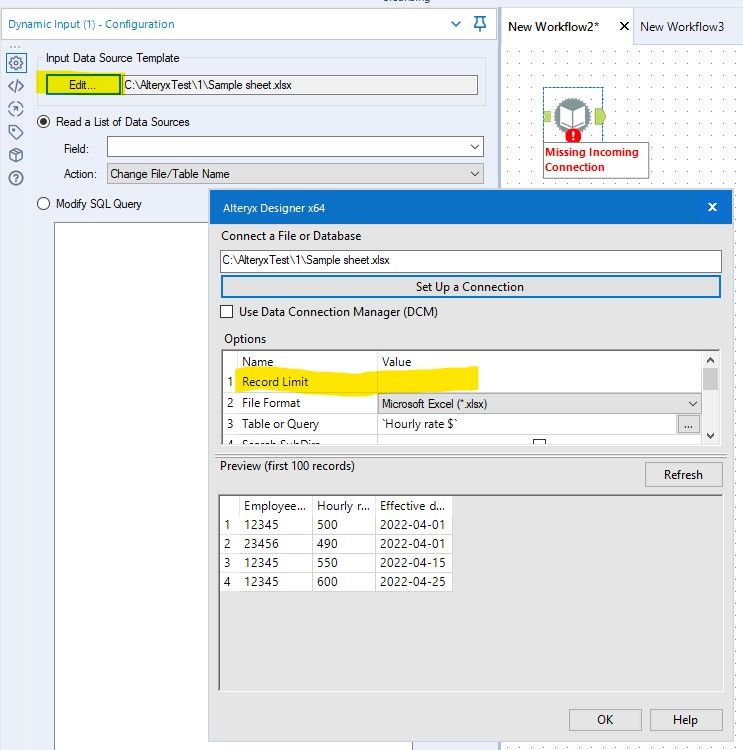Click the red error badge on tool
Screen dimensions: 743x750
[x=573, y=136]
